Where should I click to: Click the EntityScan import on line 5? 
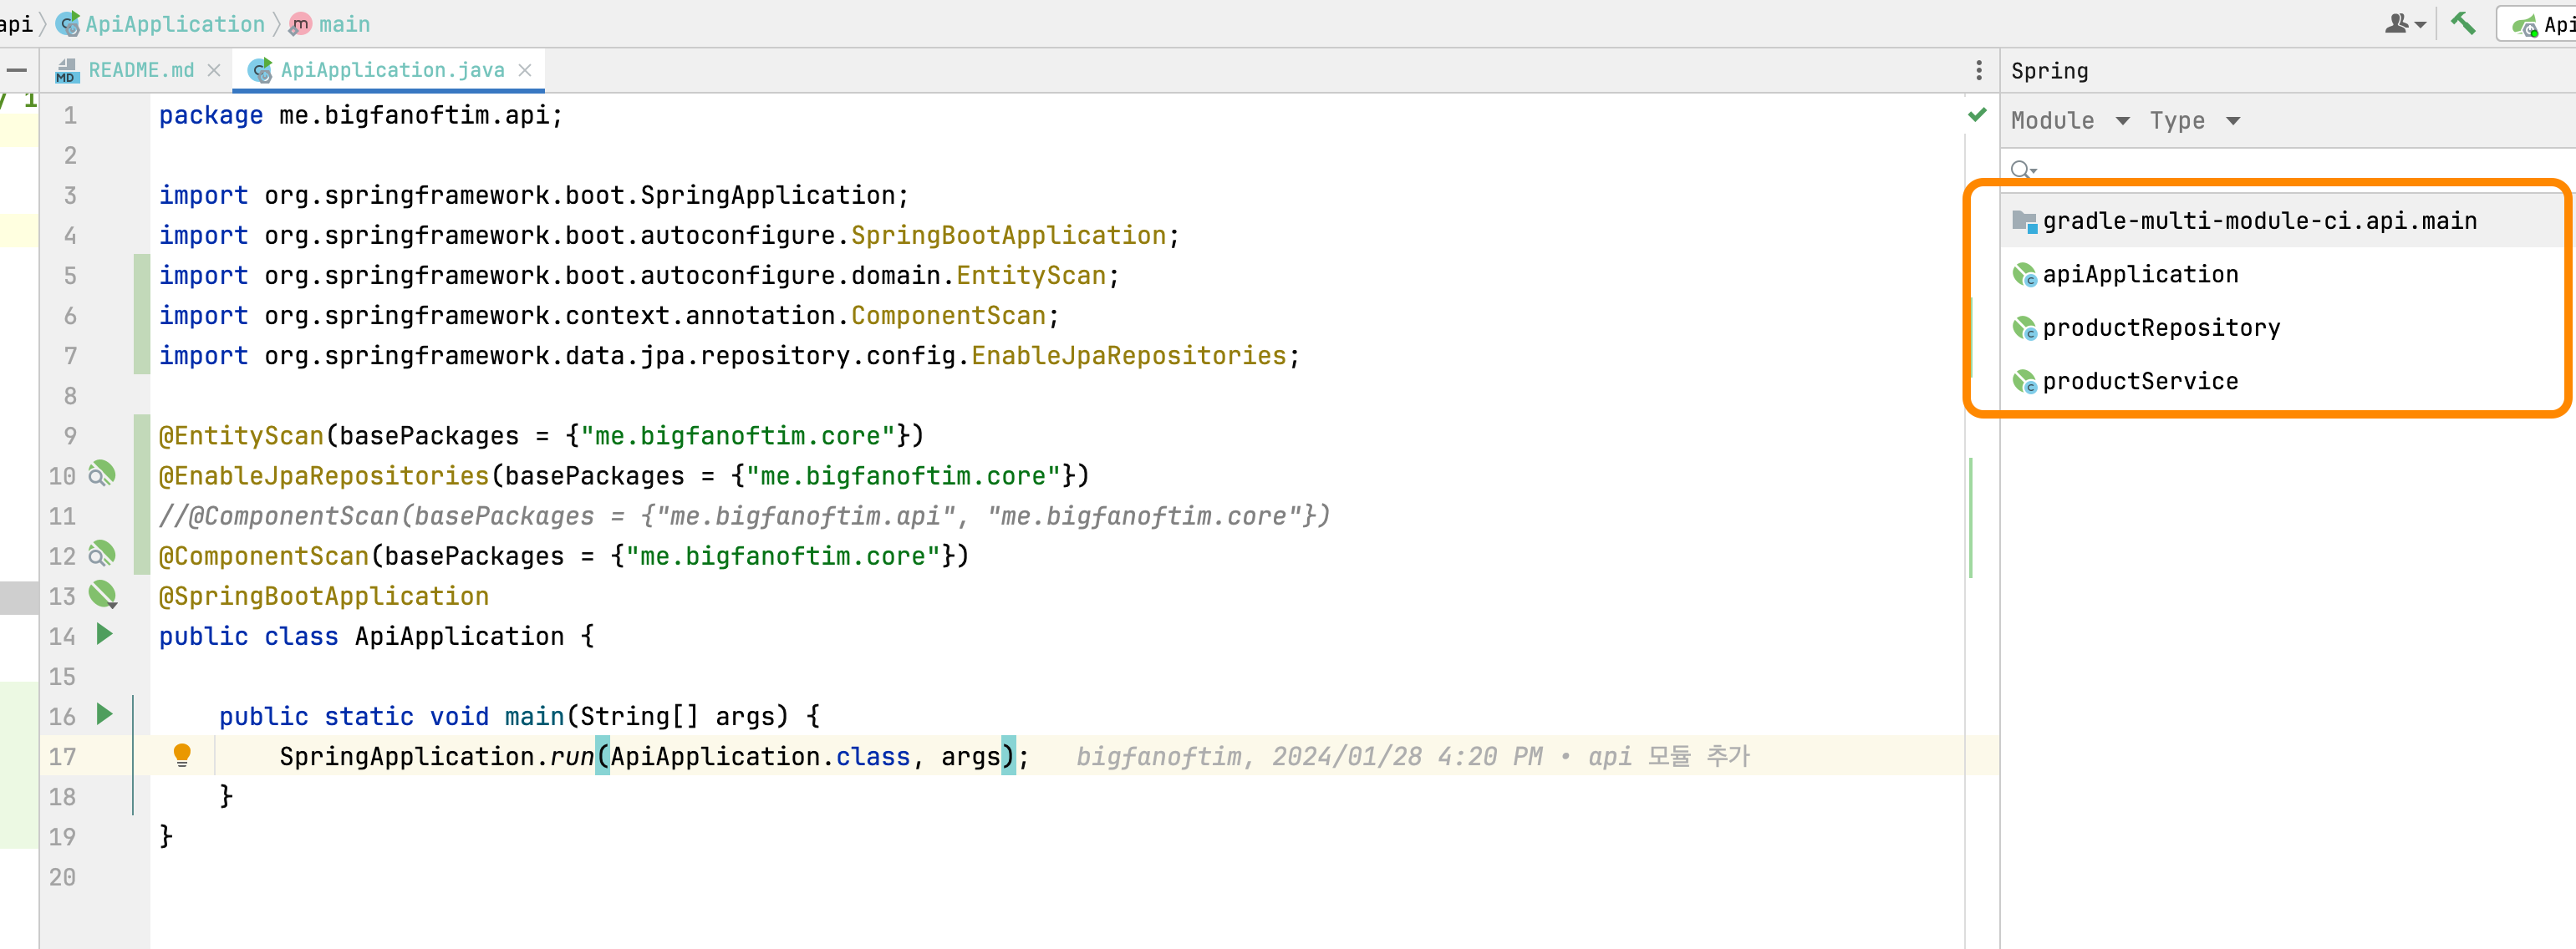pyautogui.click(x=639, y=276)
